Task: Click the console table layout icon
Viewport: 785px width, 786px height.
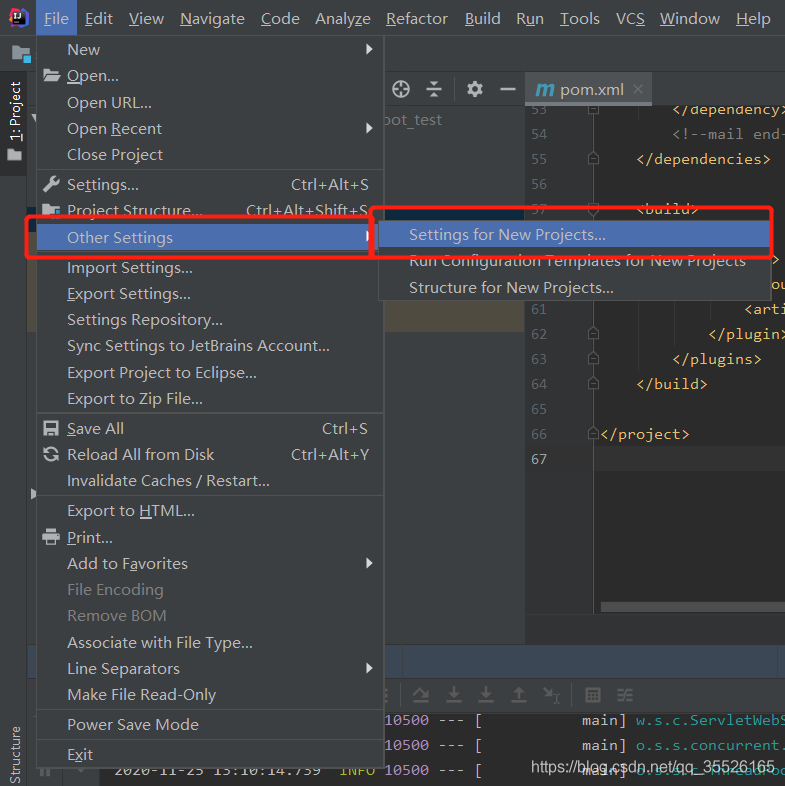Action: (x=593, y=695)
